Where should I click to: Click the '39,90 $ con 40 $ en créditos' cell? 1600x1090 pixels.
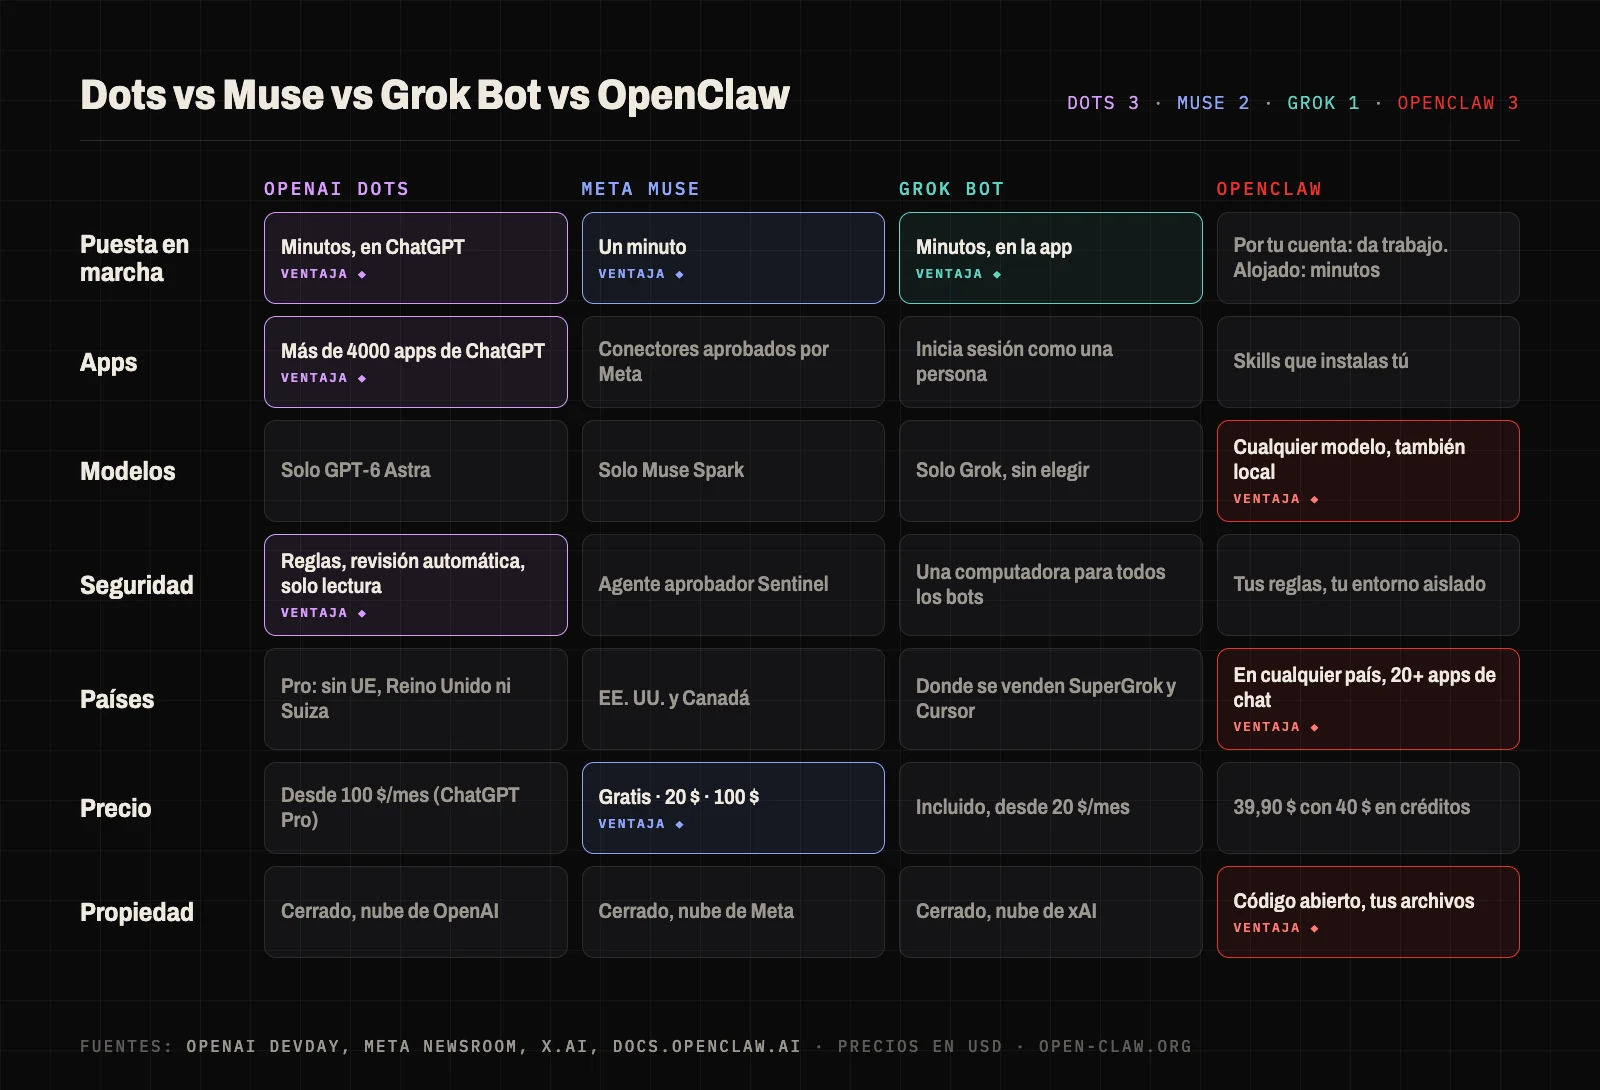coord(1368,808)
